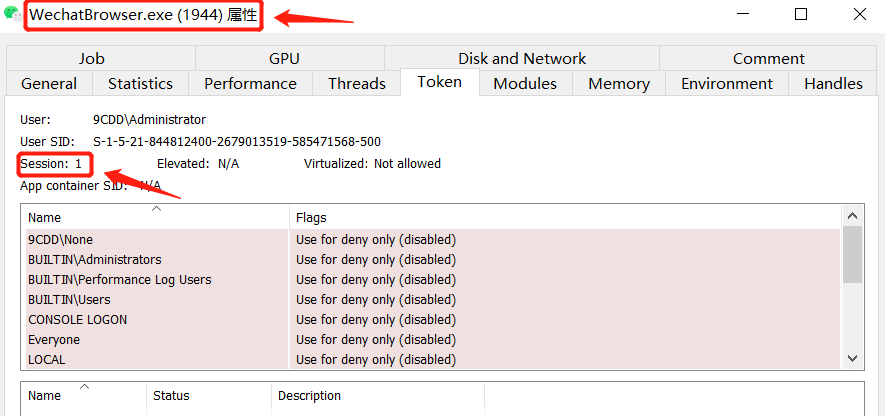
Task: Maximize the properties window
Action: tap(800, 14)
